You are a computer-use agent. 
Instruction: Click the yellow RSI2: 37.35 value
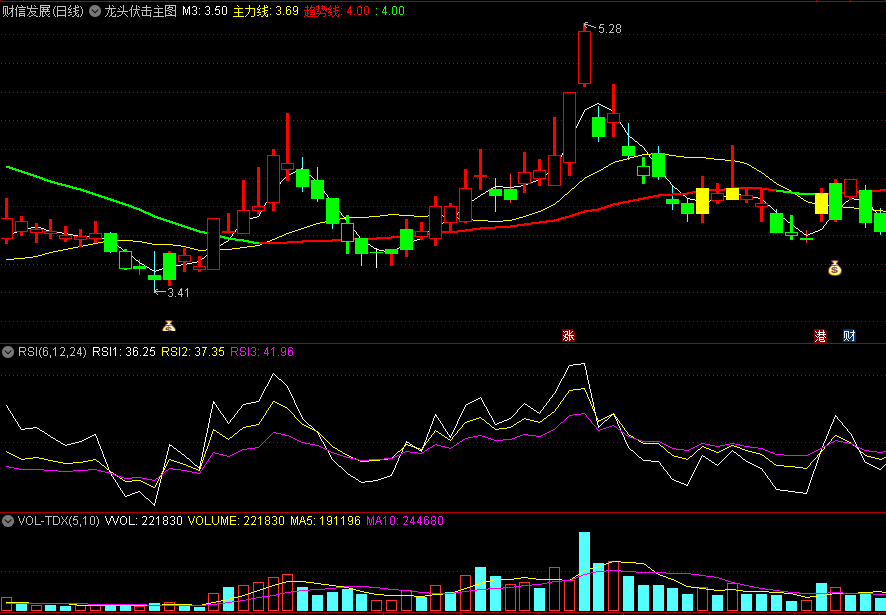194,352
